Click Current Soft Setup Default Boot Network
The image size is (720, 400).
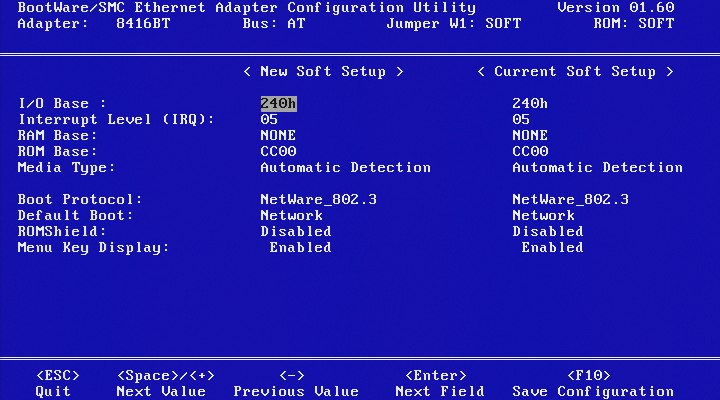click(543, 216)
